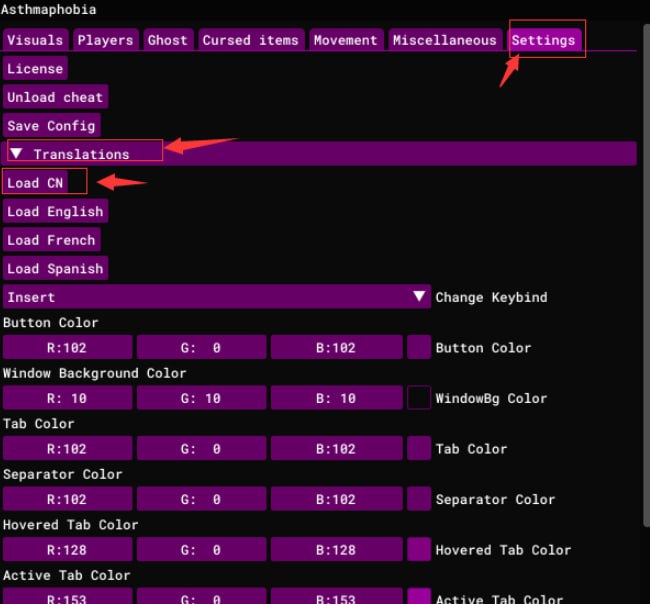Screen dimensions: 650x604
Task: Open the WindowBg Color swatch picker
Action: pyautogui.click(x=419, y=398)
